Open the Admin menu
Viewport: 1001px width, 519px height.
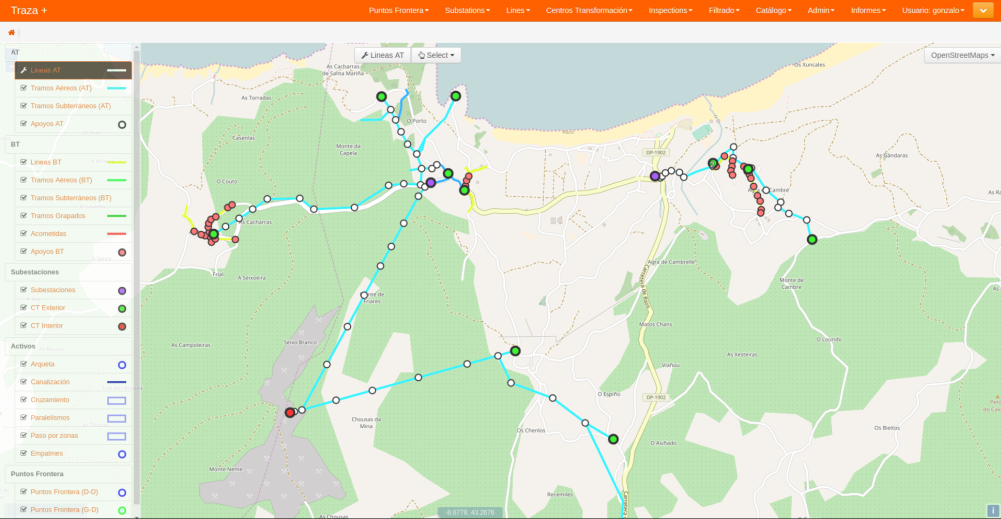click(820, 10)
